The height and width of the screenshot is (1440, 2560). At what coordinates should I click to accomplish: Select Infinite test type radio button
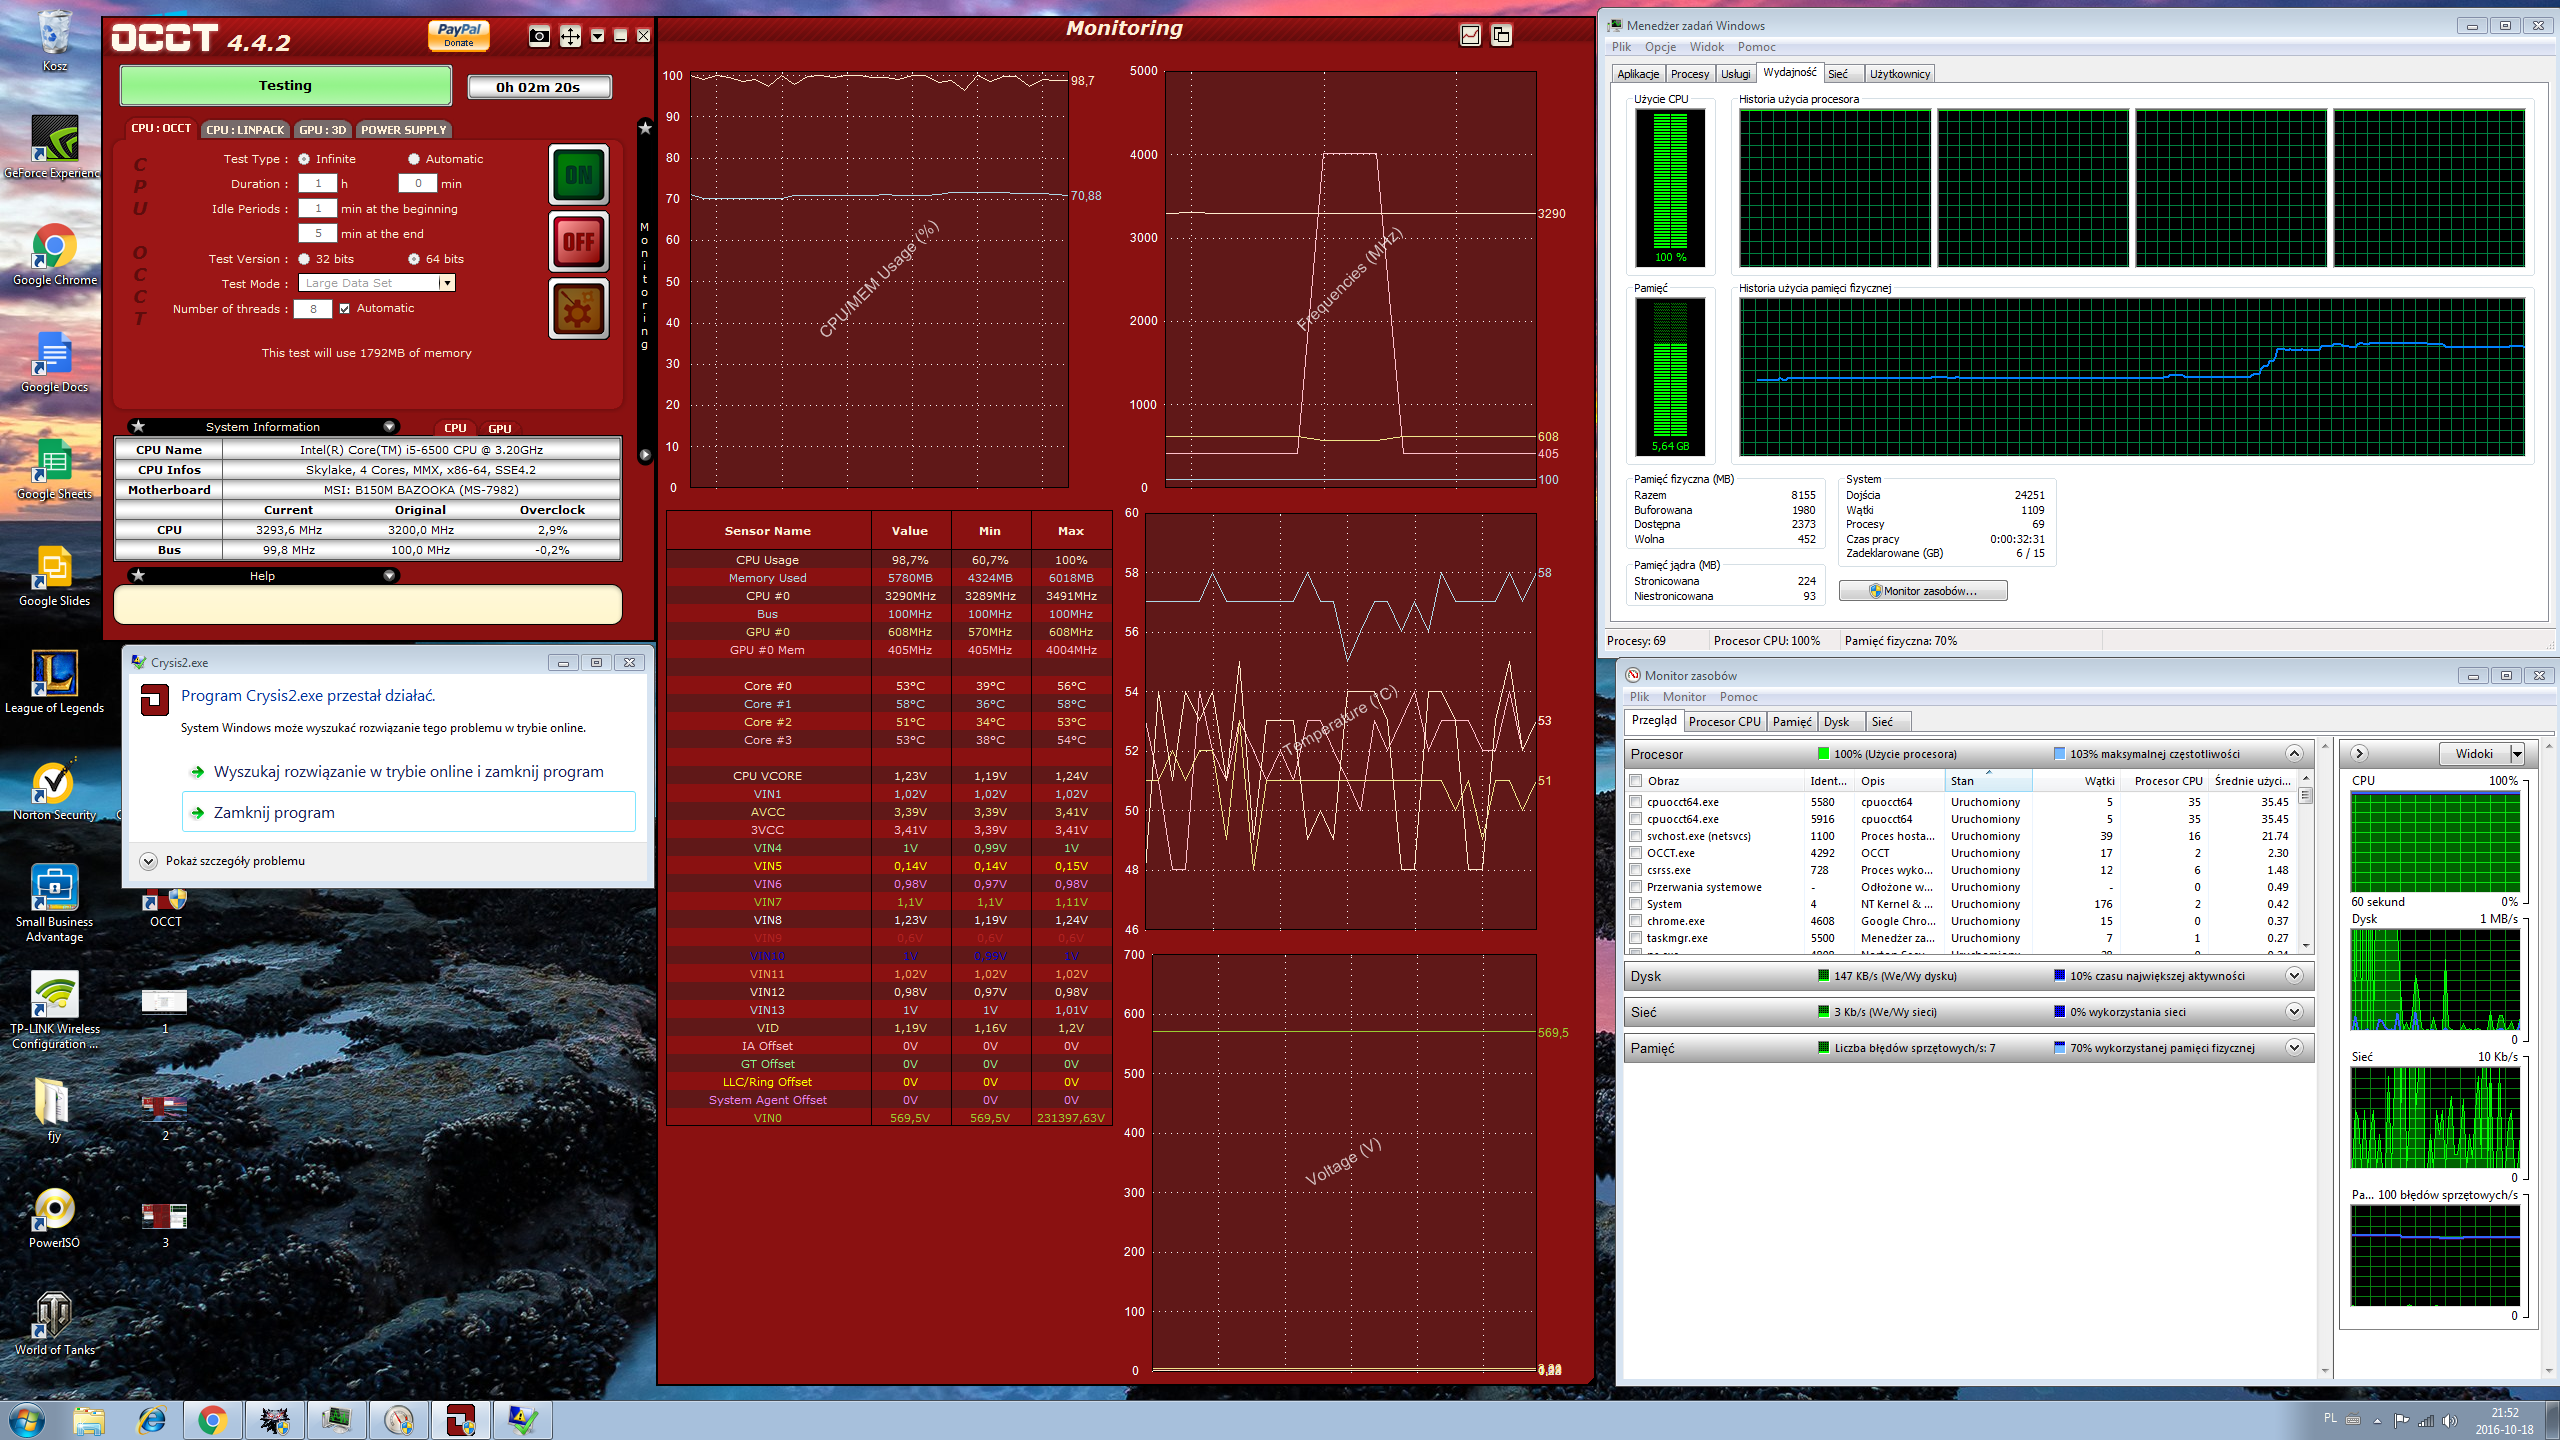click(304, 159)
